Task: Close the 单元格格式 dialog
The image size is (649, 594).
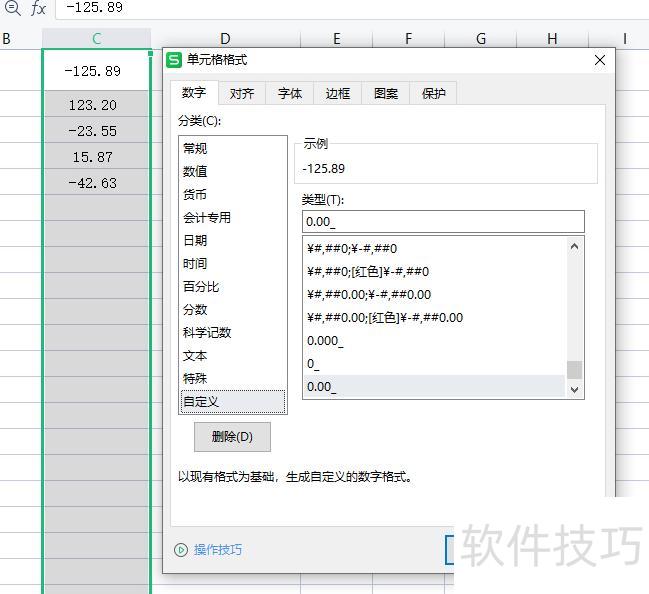Action: pos(600,60)
